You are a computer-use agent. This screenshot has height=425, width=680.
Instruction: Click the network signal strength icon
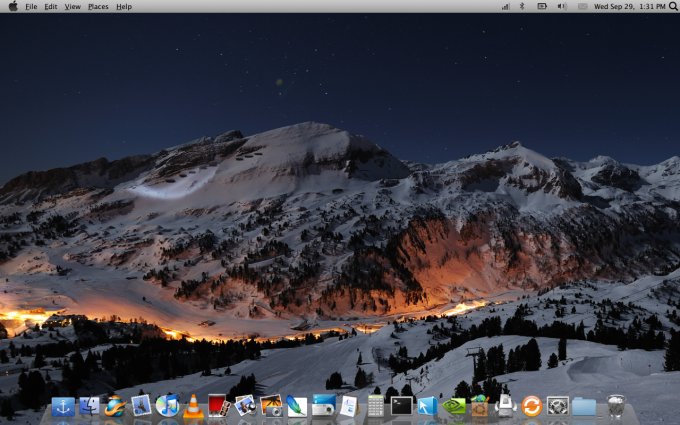click(505, 7)
